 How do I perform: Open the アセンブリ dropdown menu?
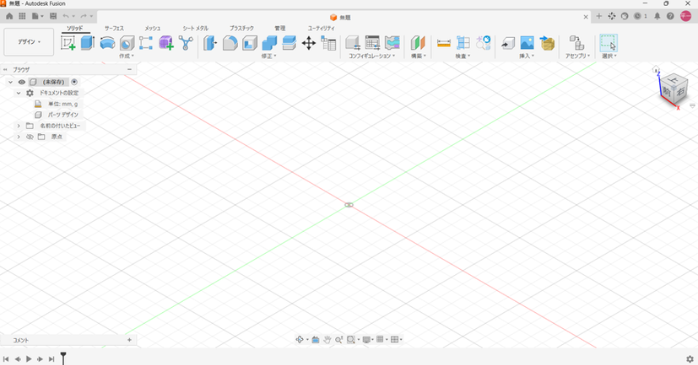pyautogui.click(x=577, y=56)
